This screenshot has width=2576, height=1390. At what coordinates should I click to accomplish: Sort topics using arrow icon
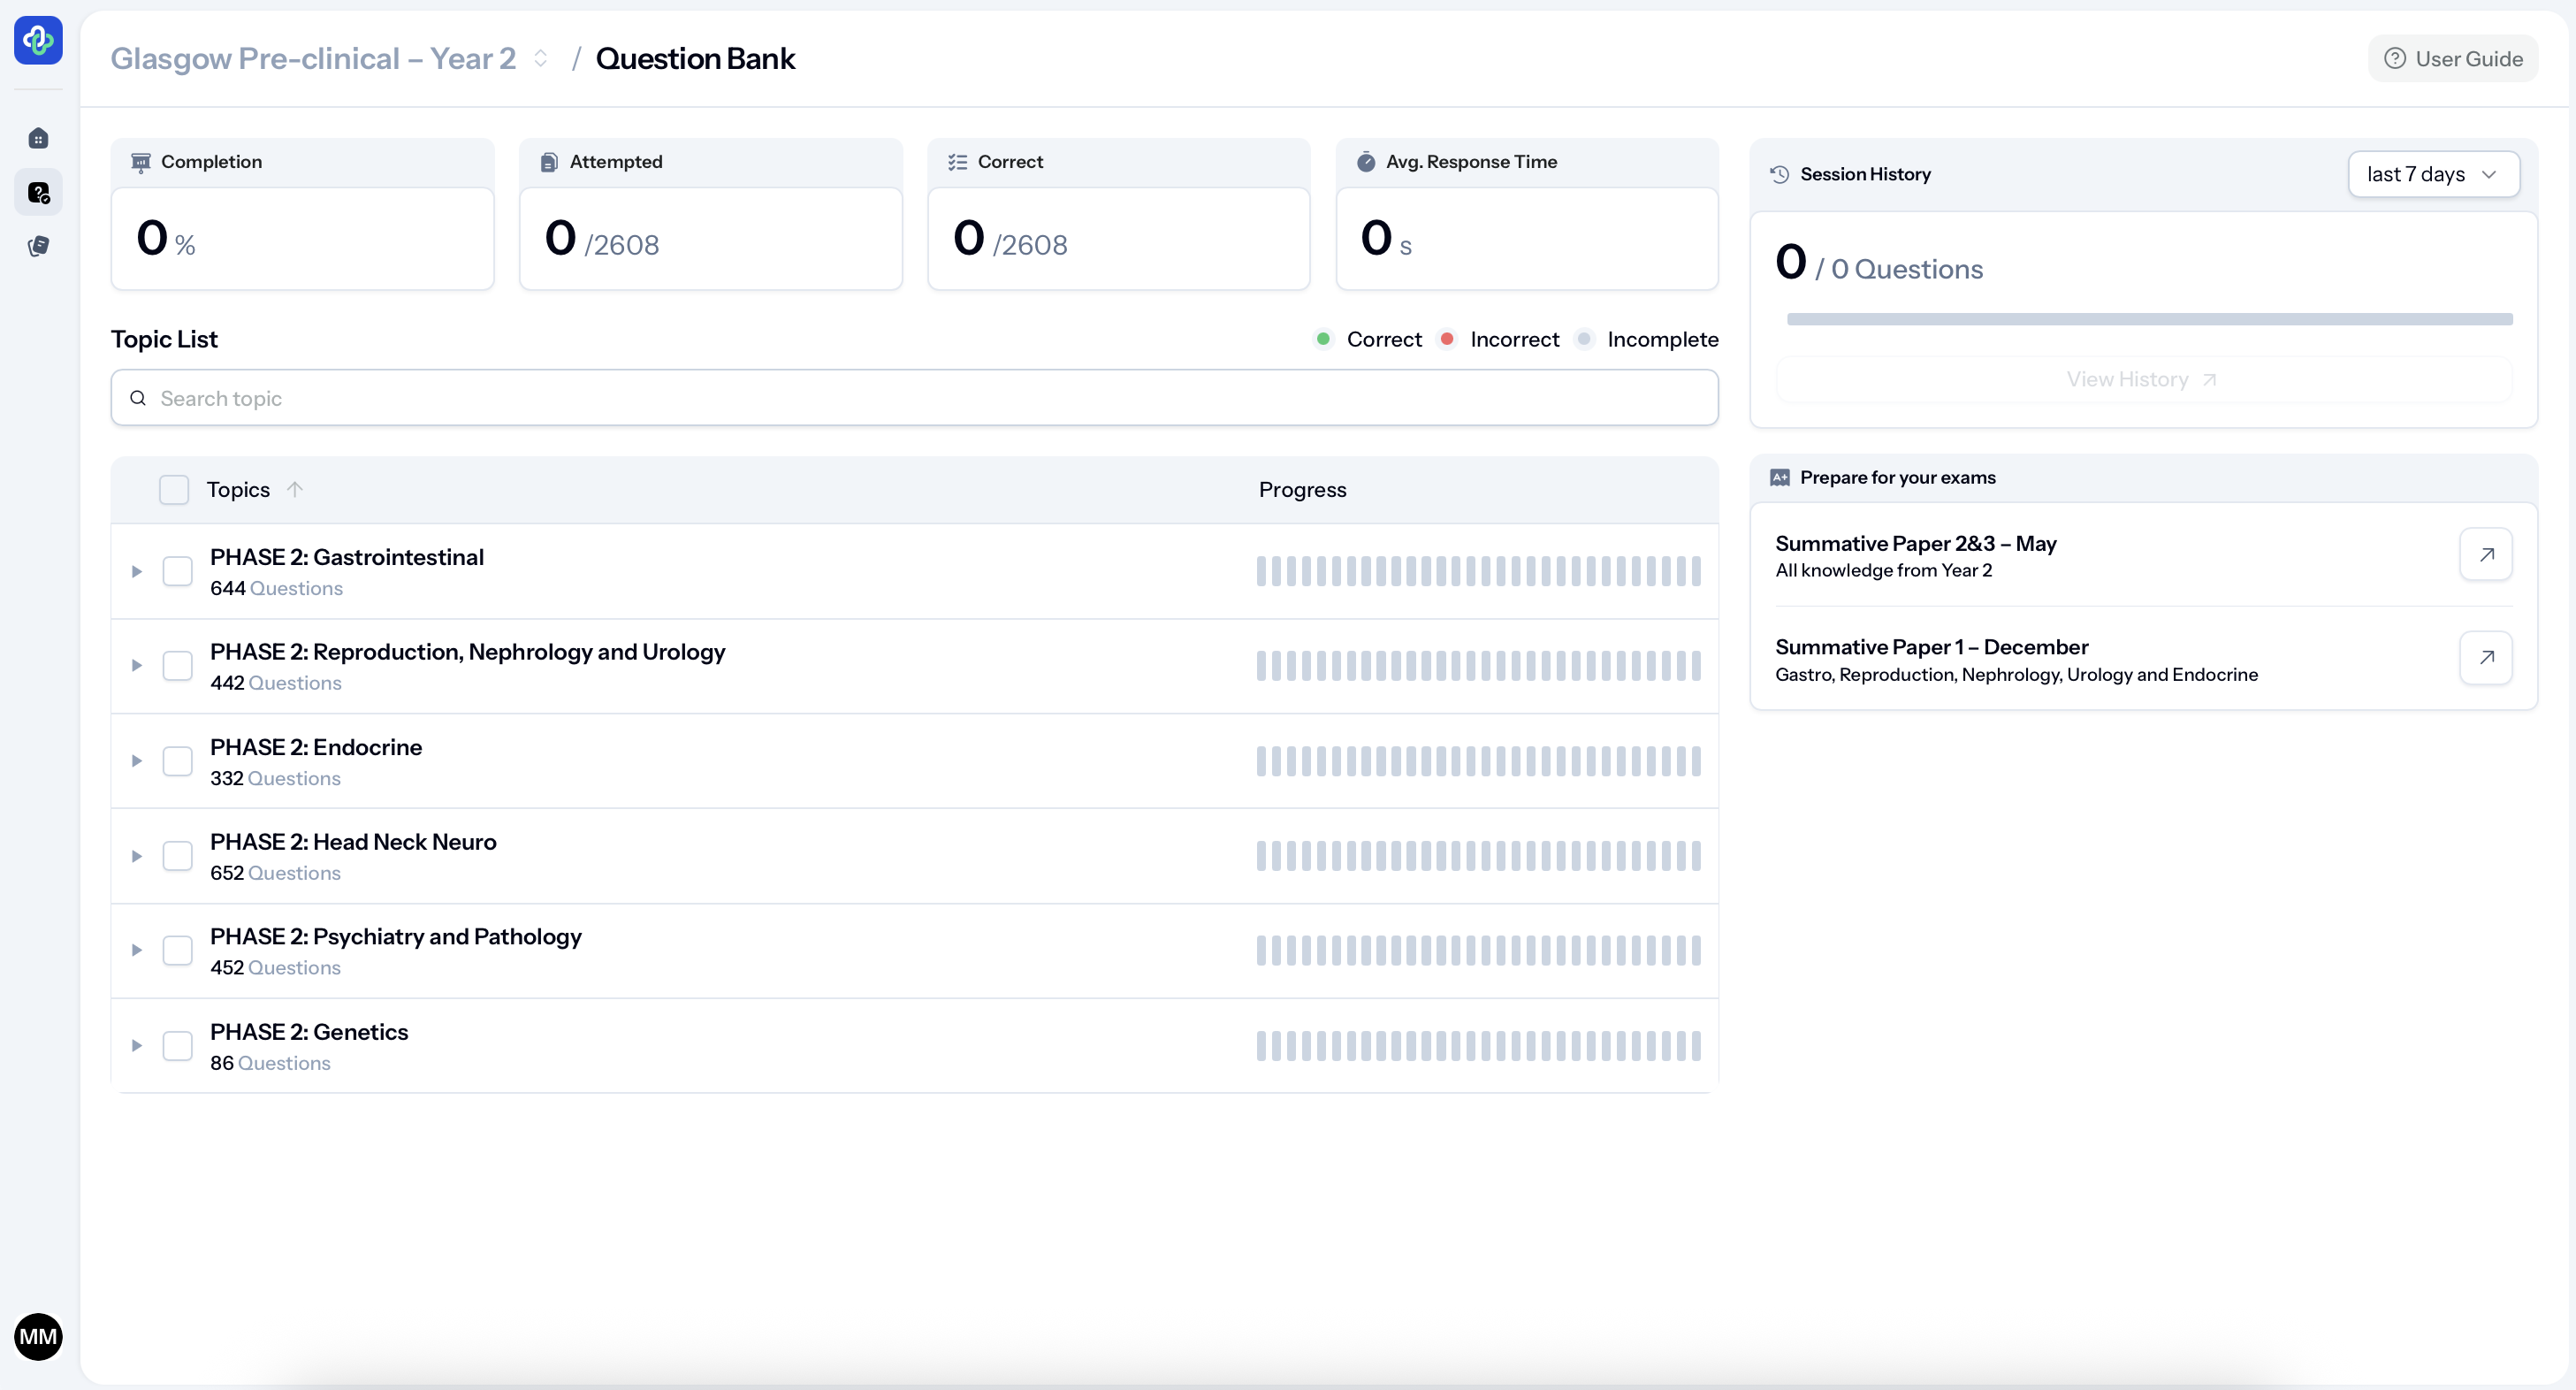tap(294, 489)
